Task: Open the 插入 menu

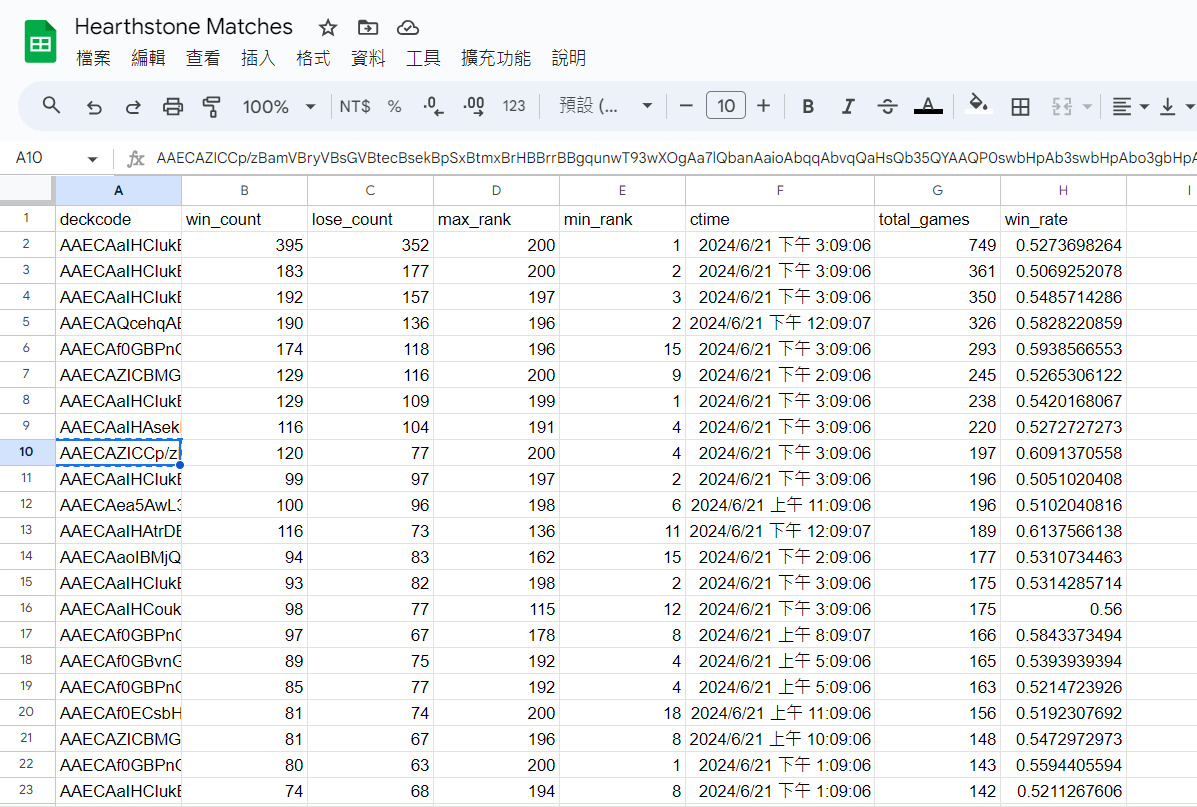Action: (258, 58)
